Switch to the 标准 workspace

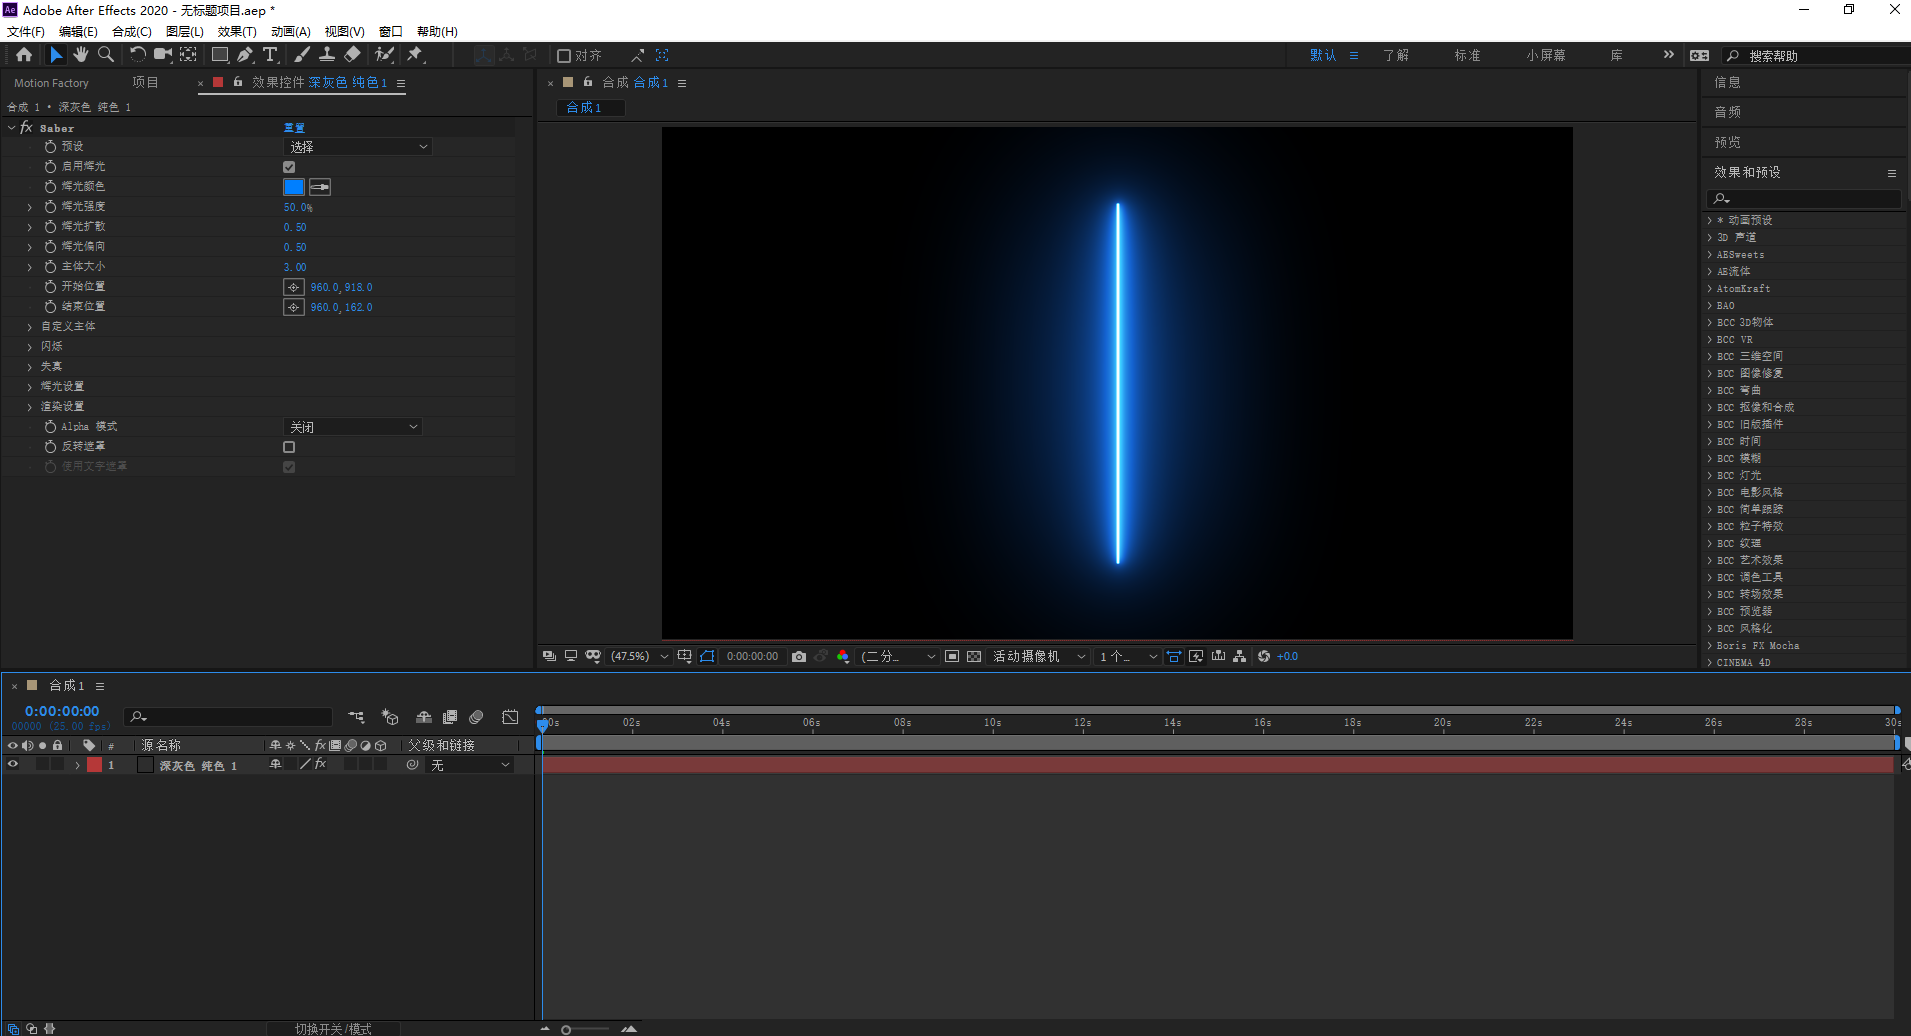(x=1467, y=55)
